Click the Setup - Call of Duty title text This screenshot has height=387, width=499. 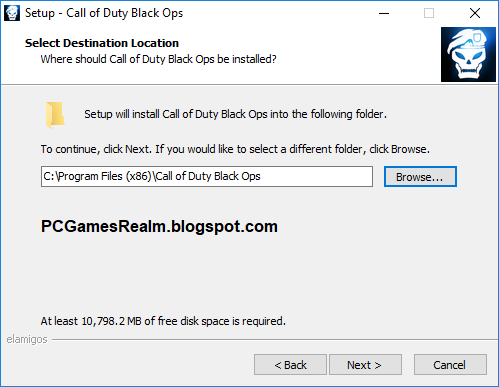[x=104, y=13]
